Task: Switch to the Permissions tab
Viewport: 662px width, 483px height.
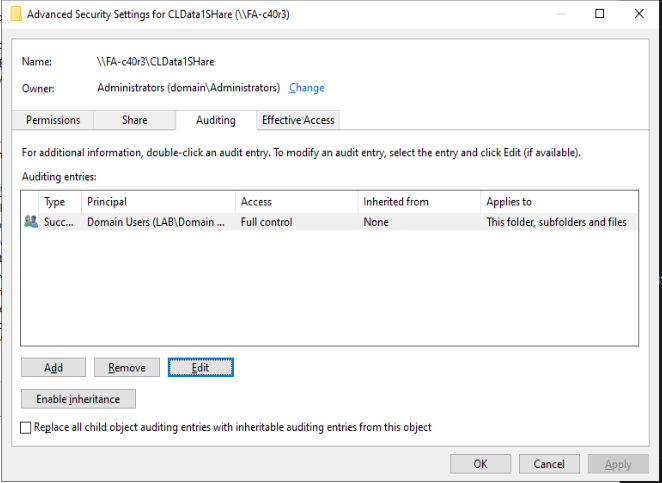Action: 53,120
